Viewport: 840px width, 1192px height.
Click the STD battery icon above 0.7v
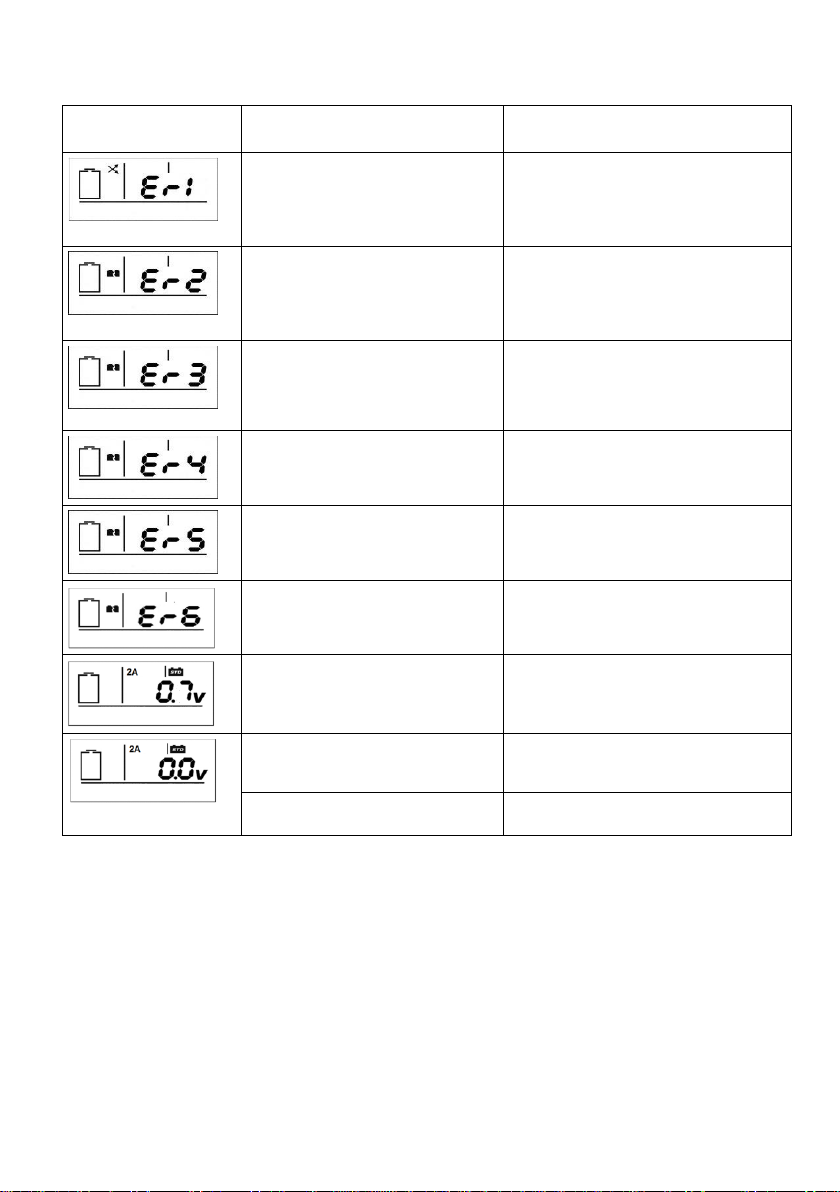(x=176, y=672)
